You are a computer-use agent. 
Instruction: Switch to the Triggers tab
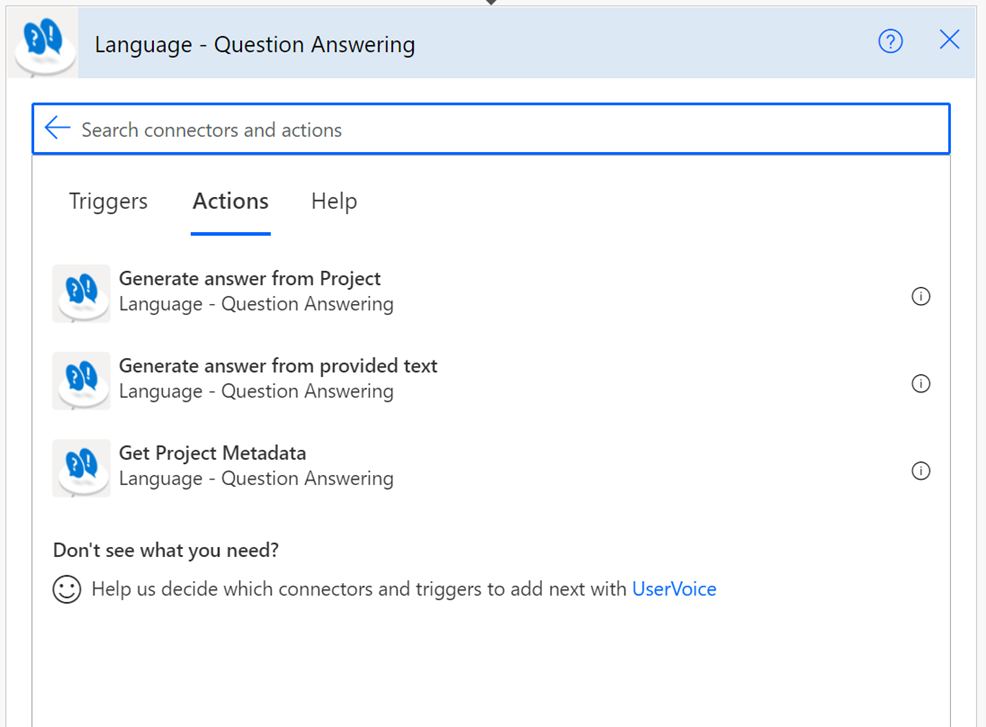click(x=108, y=201)
